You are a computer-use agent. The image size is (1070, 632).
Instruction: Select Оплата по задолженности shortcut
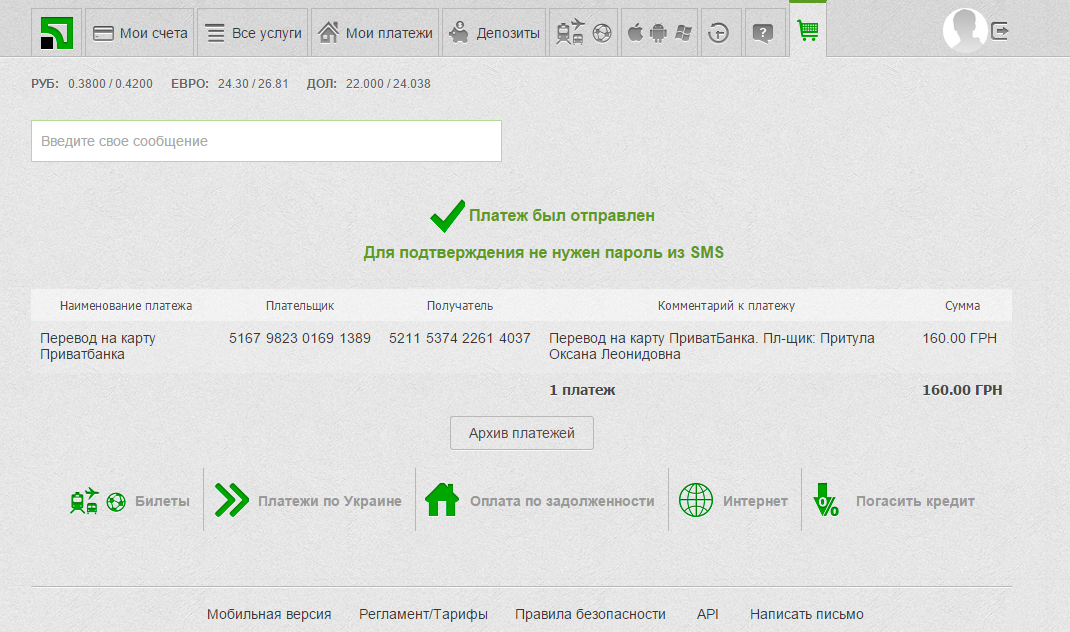541,501
